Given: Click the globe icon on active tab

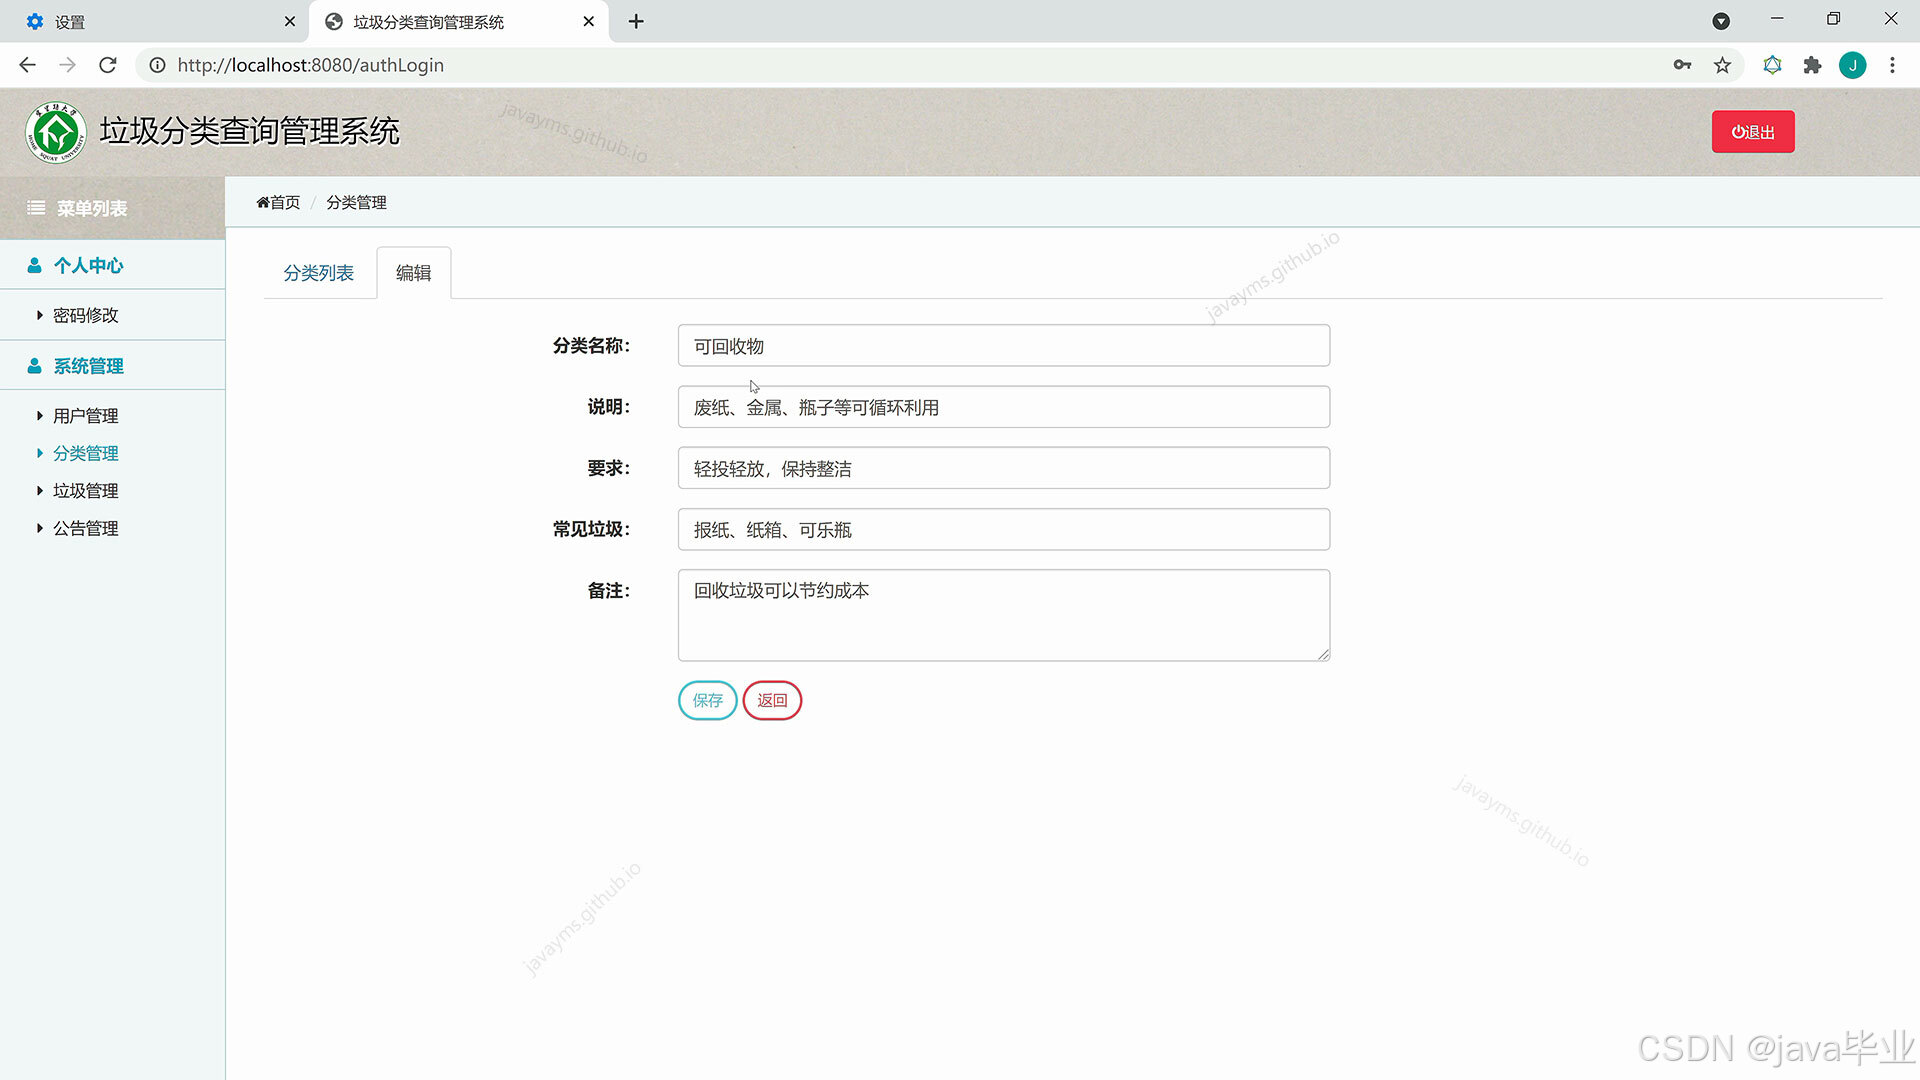Looking at the screenshot, I should click(334, 21).
